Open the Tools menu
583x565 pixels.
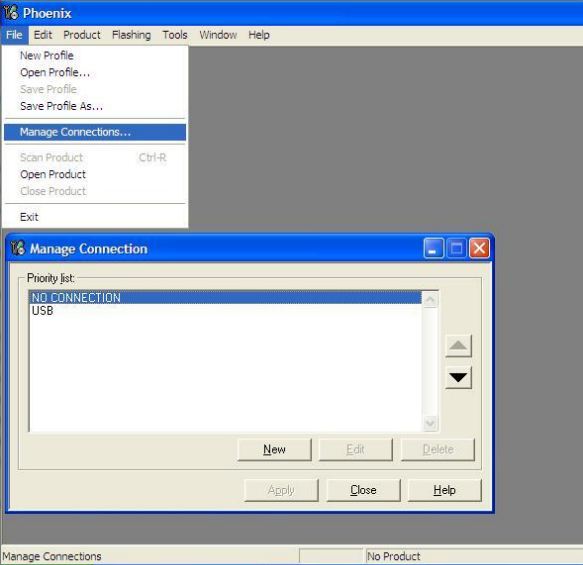click(175, 35)
